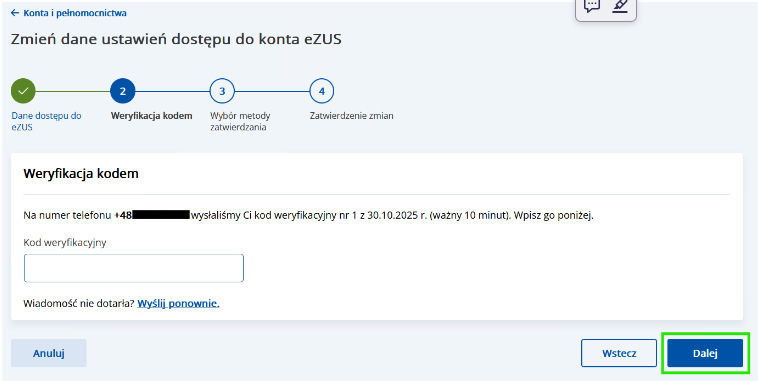The width and height of the screenshot is (758, 381).
Task: Click the step 4 circle
Action: click(x=321, y=91)
